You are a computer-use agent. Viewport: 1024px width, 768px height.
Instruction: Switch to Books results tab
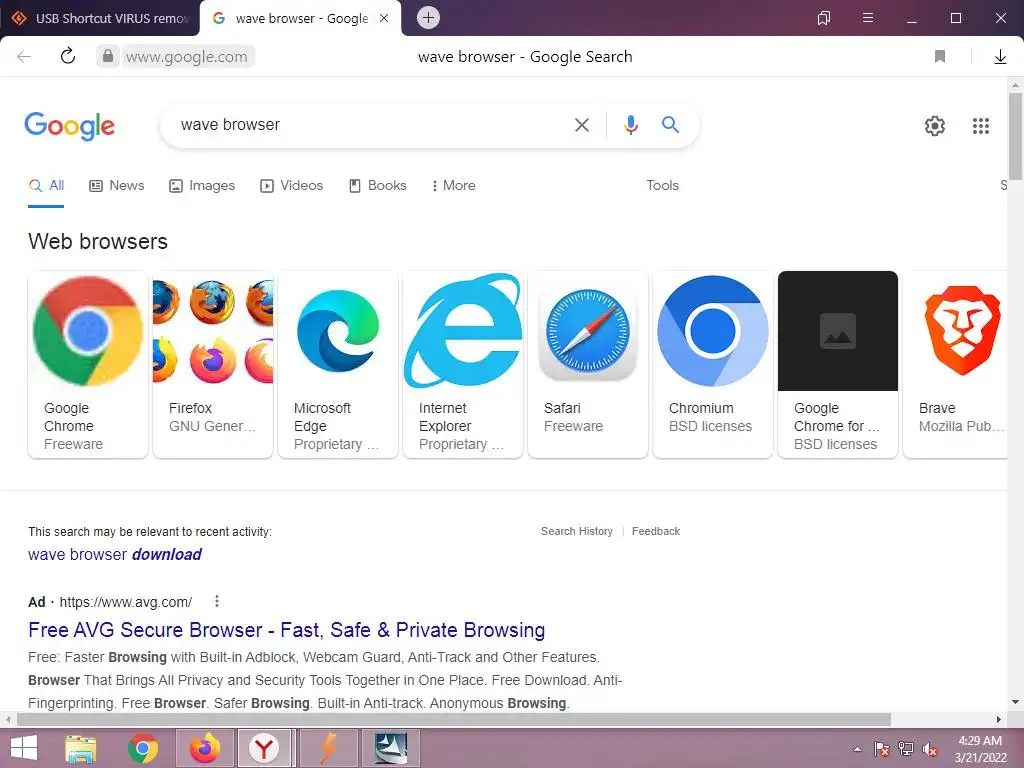377,185
